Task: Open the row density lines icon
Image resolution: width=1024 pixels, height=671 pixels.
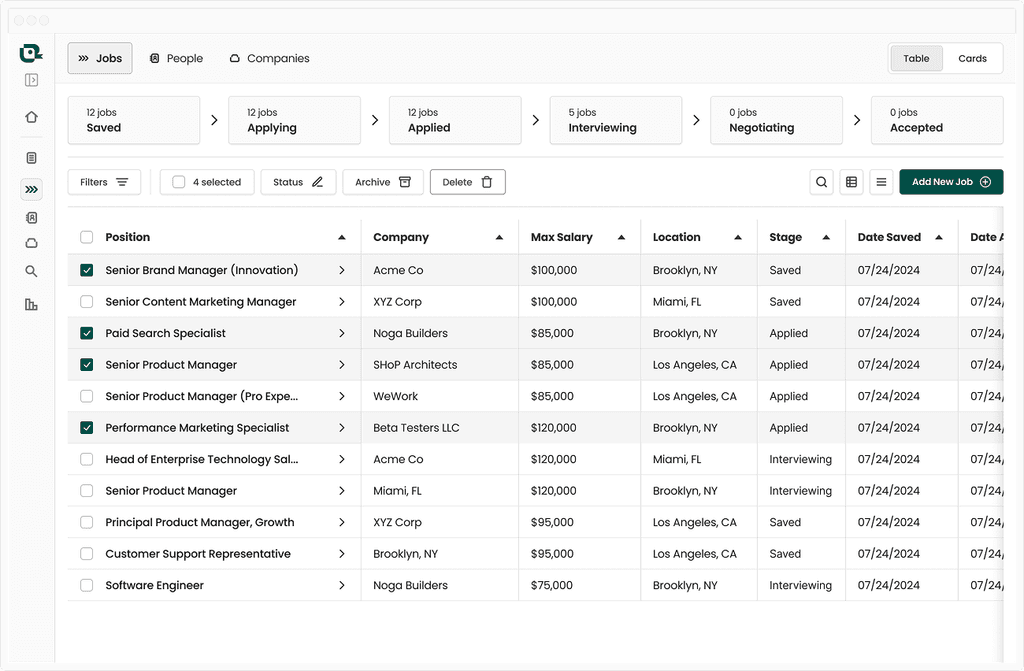Action: [881, 182]
